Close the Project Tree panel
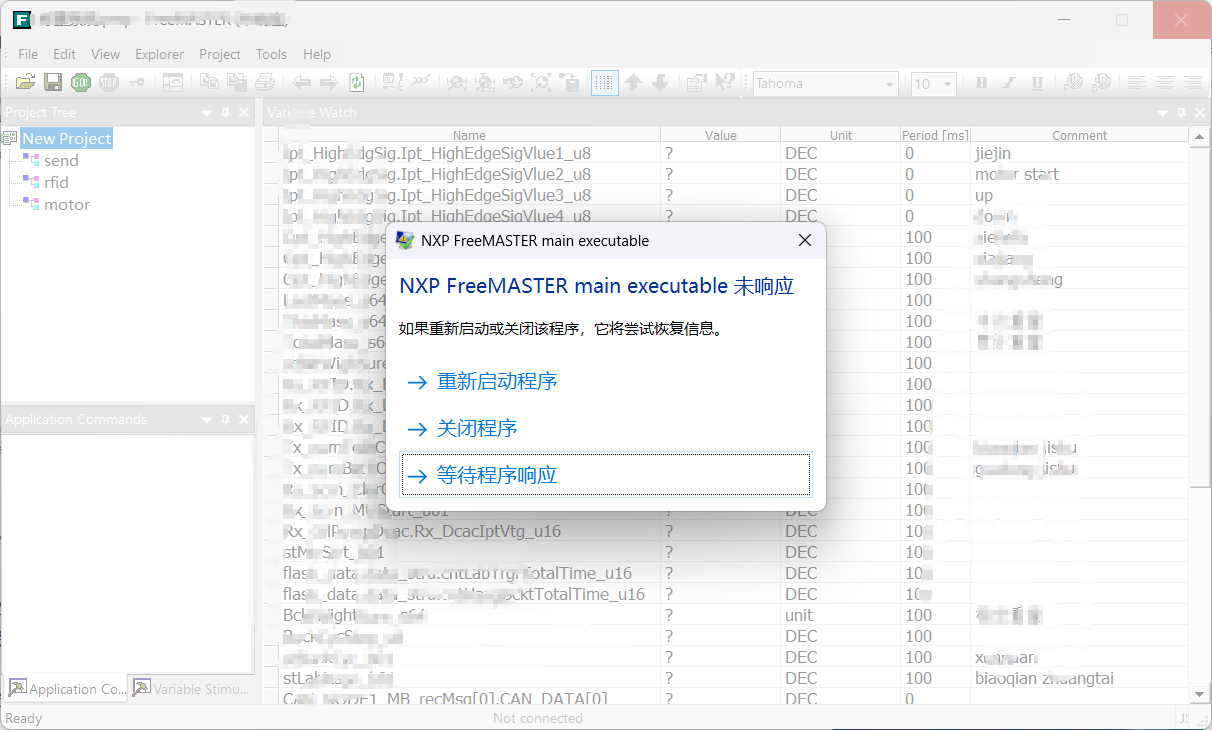This screenshot has width=1212, height=730. (244, 113)
